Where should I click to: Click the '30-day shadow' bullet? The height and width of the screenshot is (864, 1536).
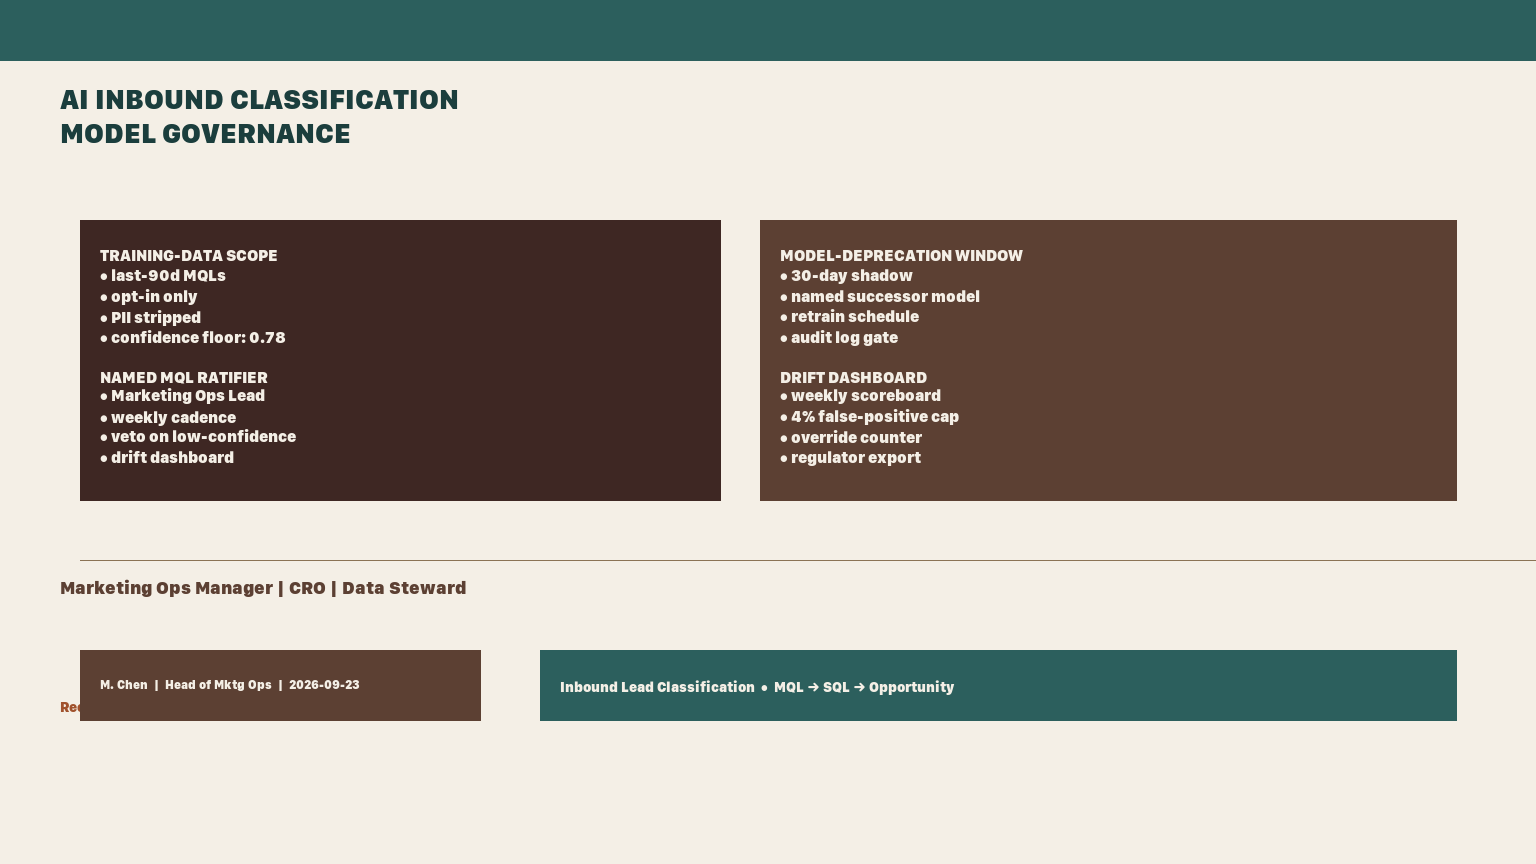pyautogui.click(x=846, y=276)
